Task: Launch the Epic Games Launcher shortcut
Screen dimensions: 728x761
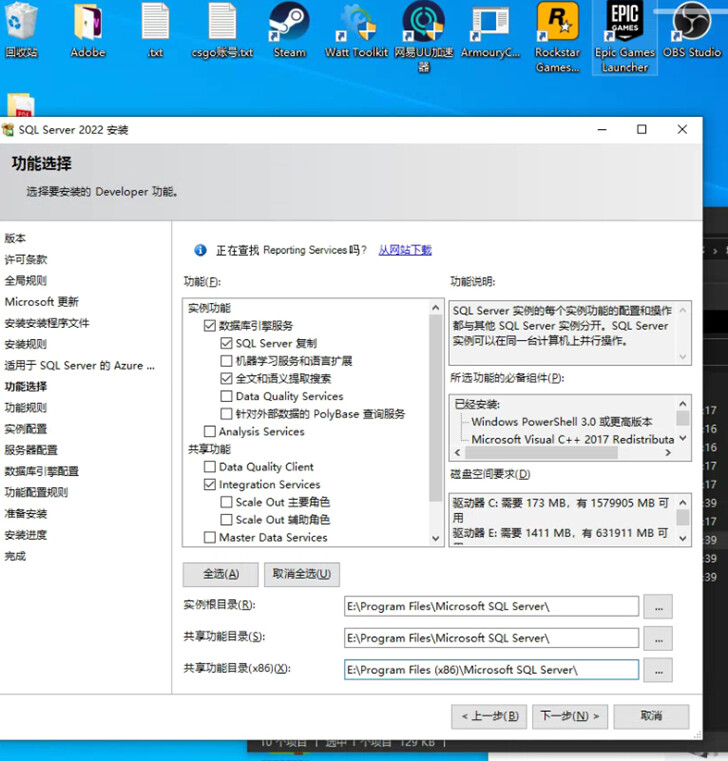Action: (x=625, y=37)
